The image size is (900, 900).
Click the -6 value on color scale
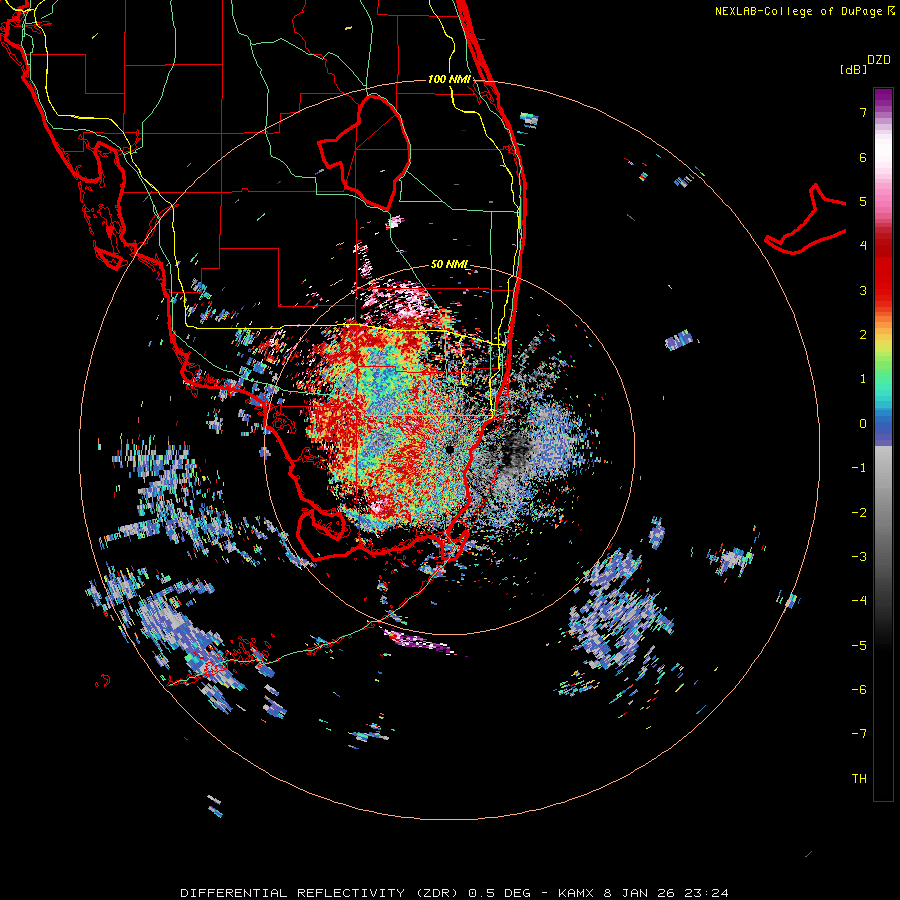coord(859,690)
